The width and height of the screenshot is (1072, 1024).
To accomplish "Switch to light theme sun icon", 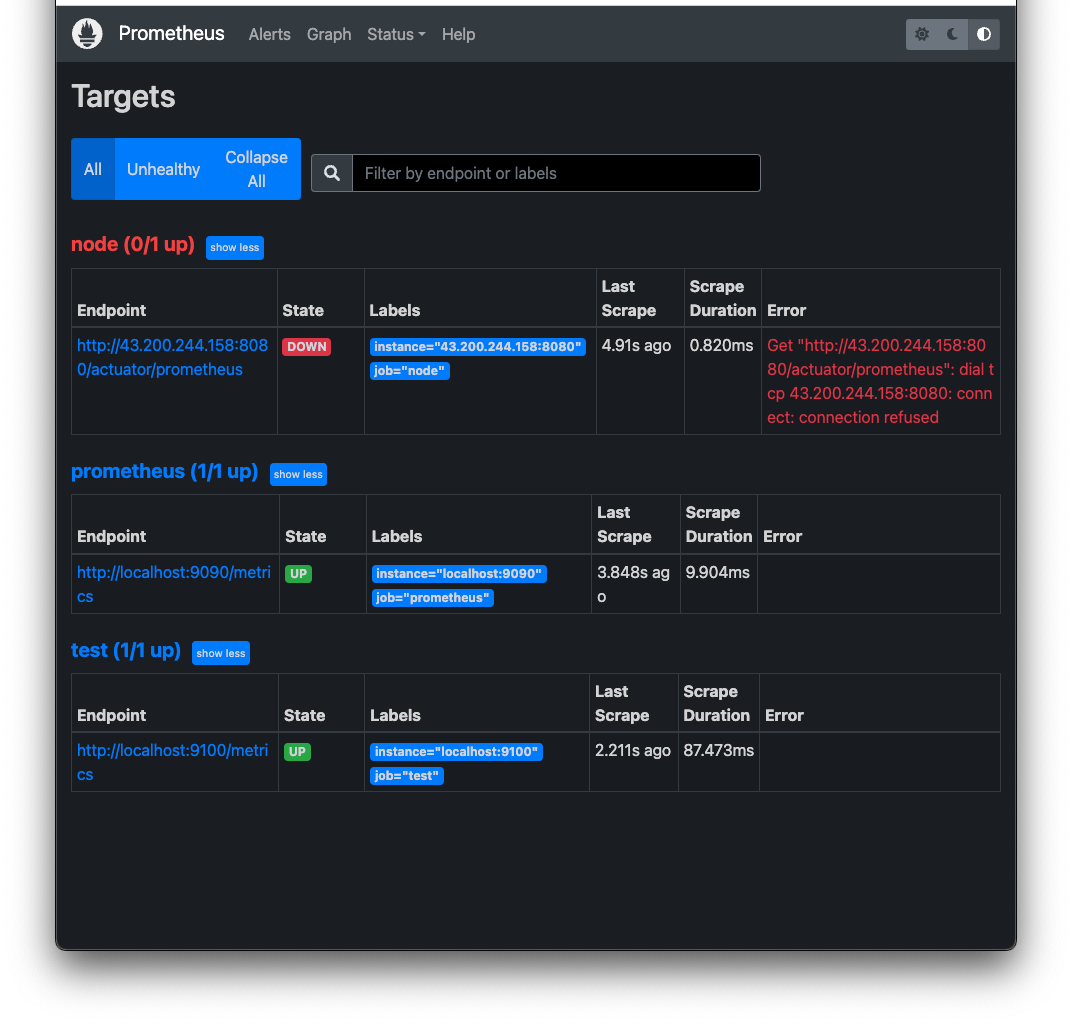I will (x=922, y=34).
